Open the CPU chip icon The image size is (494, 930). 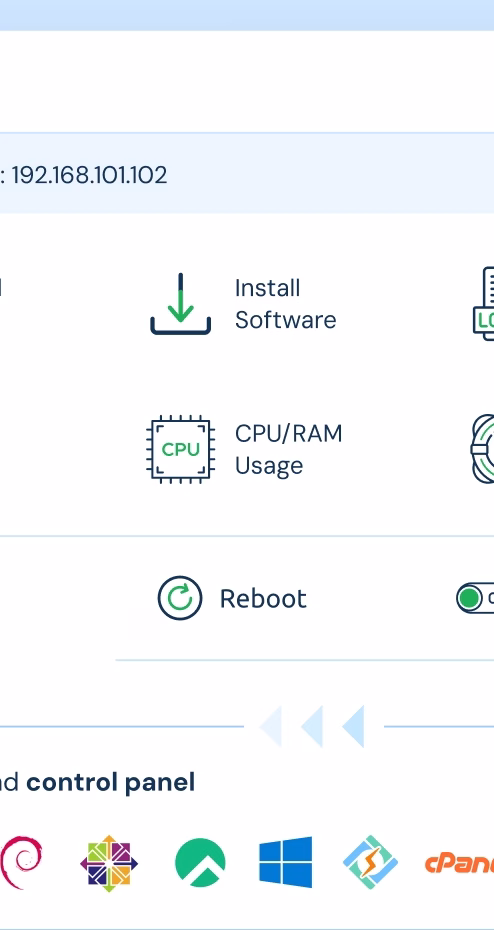180,449
